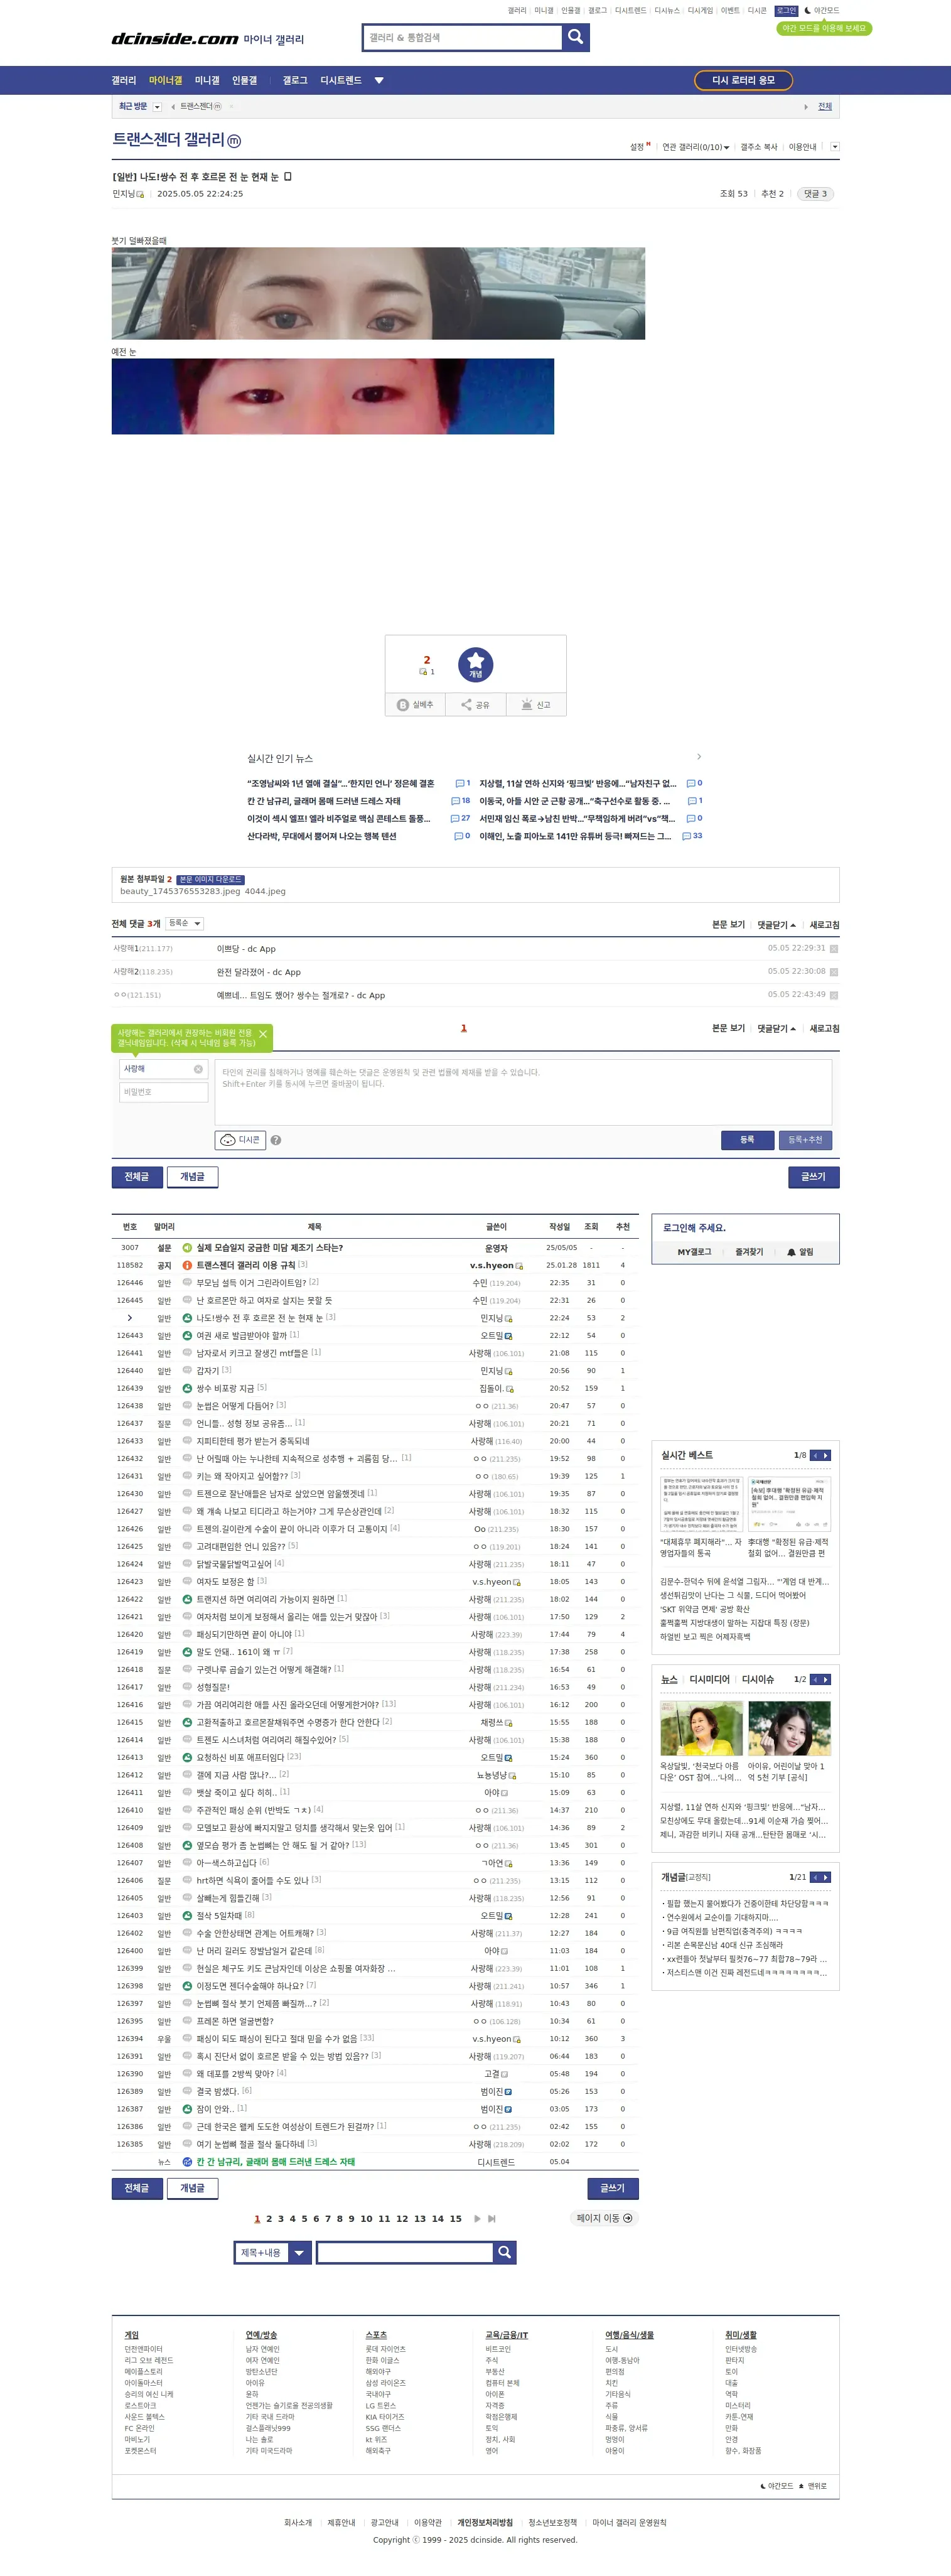The height and width of the screenshot is (2576, 951).
Task: Click the x icon on the ㅇㅇ(121.151) comment
Action: (x=834, y=994)
